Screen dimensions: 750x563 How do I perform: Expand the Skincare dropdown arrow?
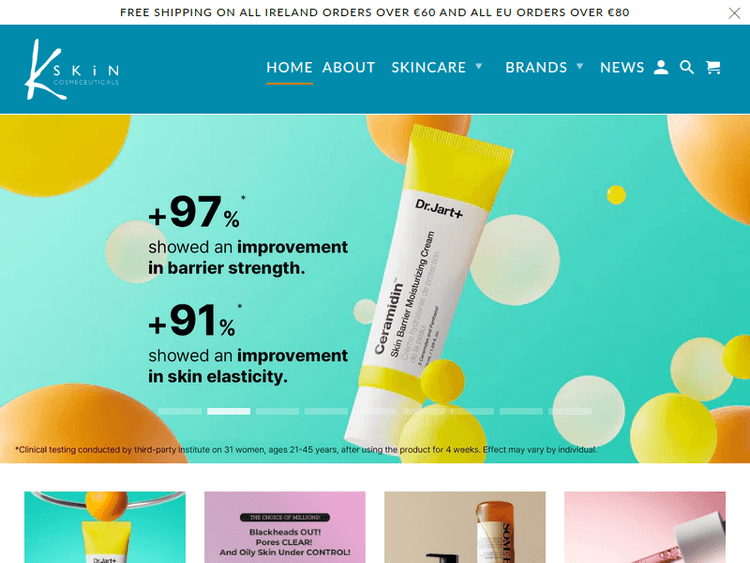point(479,66)
